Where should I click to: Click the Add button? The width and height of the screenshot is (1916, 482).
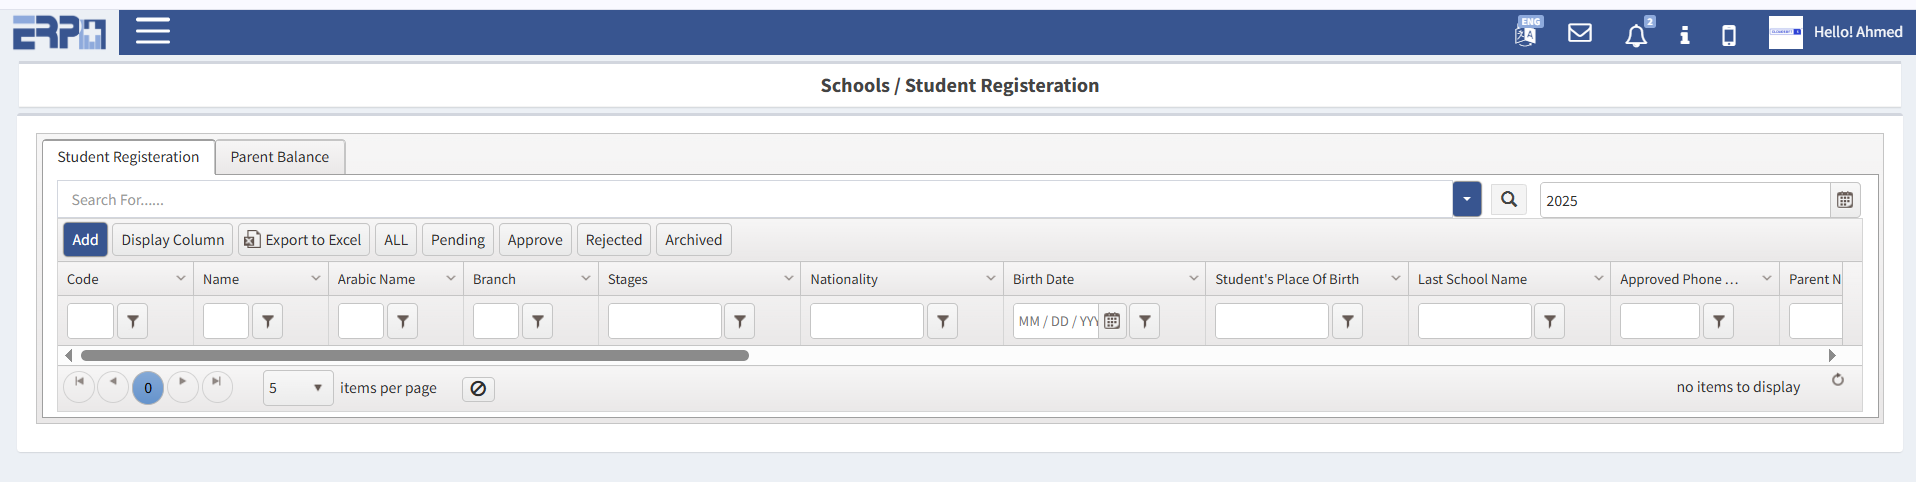(x=85, y=240)
